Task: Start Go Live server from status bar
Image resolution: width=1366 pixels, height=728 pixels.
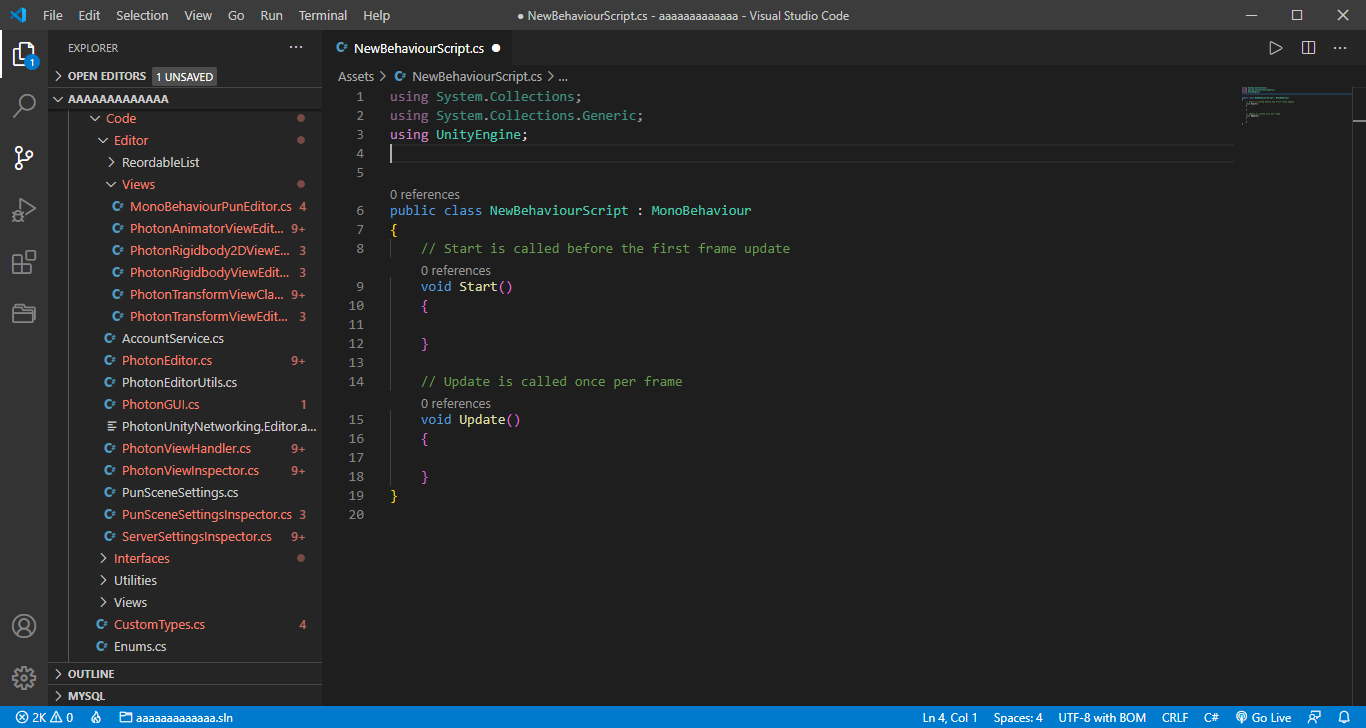Action: click(1263, 718)
